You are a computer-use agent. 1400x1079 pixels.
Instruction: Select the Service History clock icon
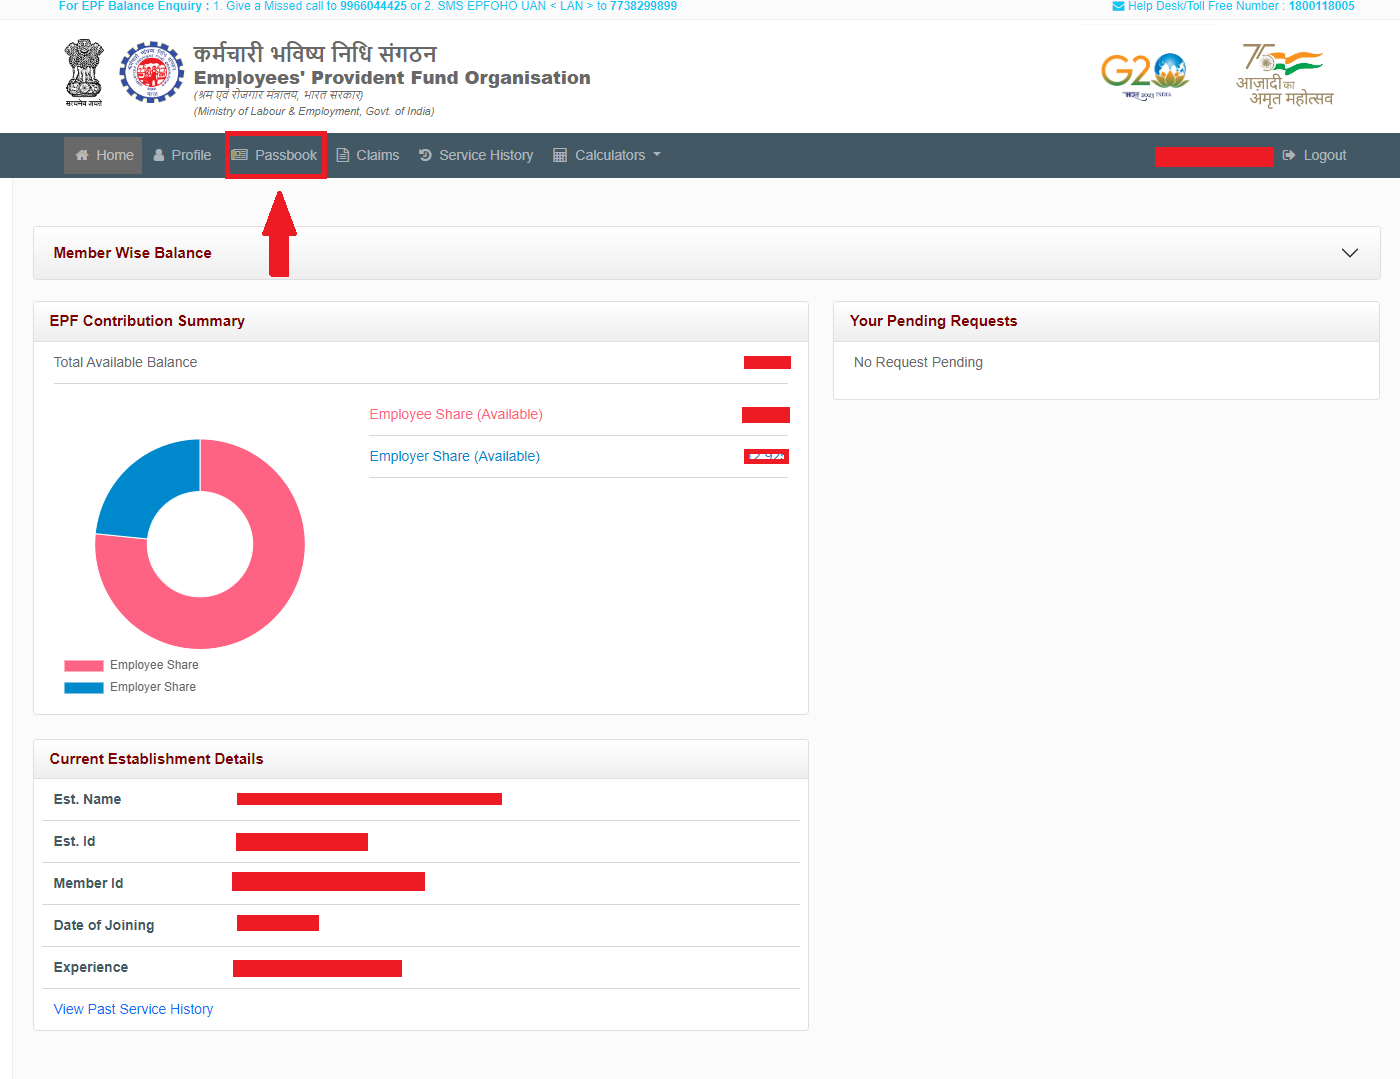tap(424, 155)
